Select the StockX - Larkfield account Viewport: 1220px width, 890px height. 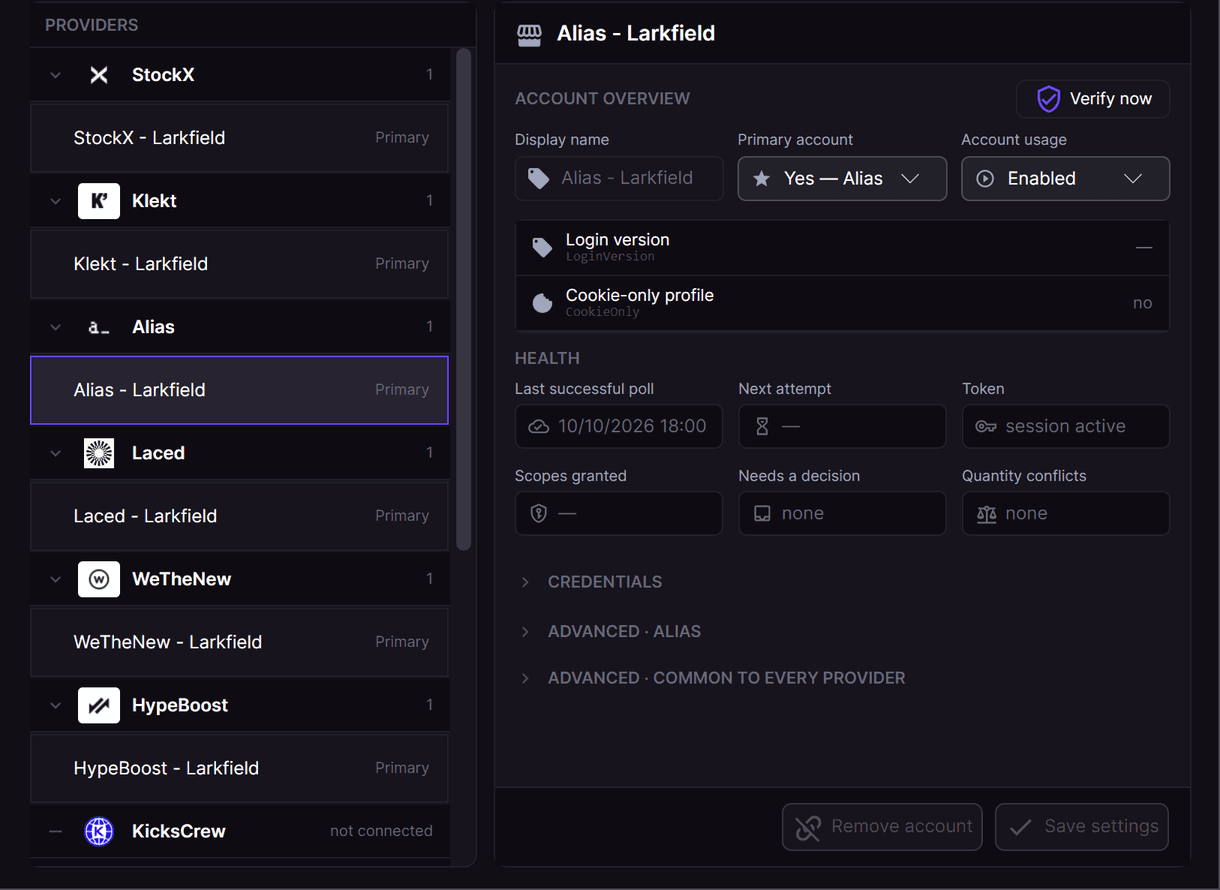click(x=240, y=138)
